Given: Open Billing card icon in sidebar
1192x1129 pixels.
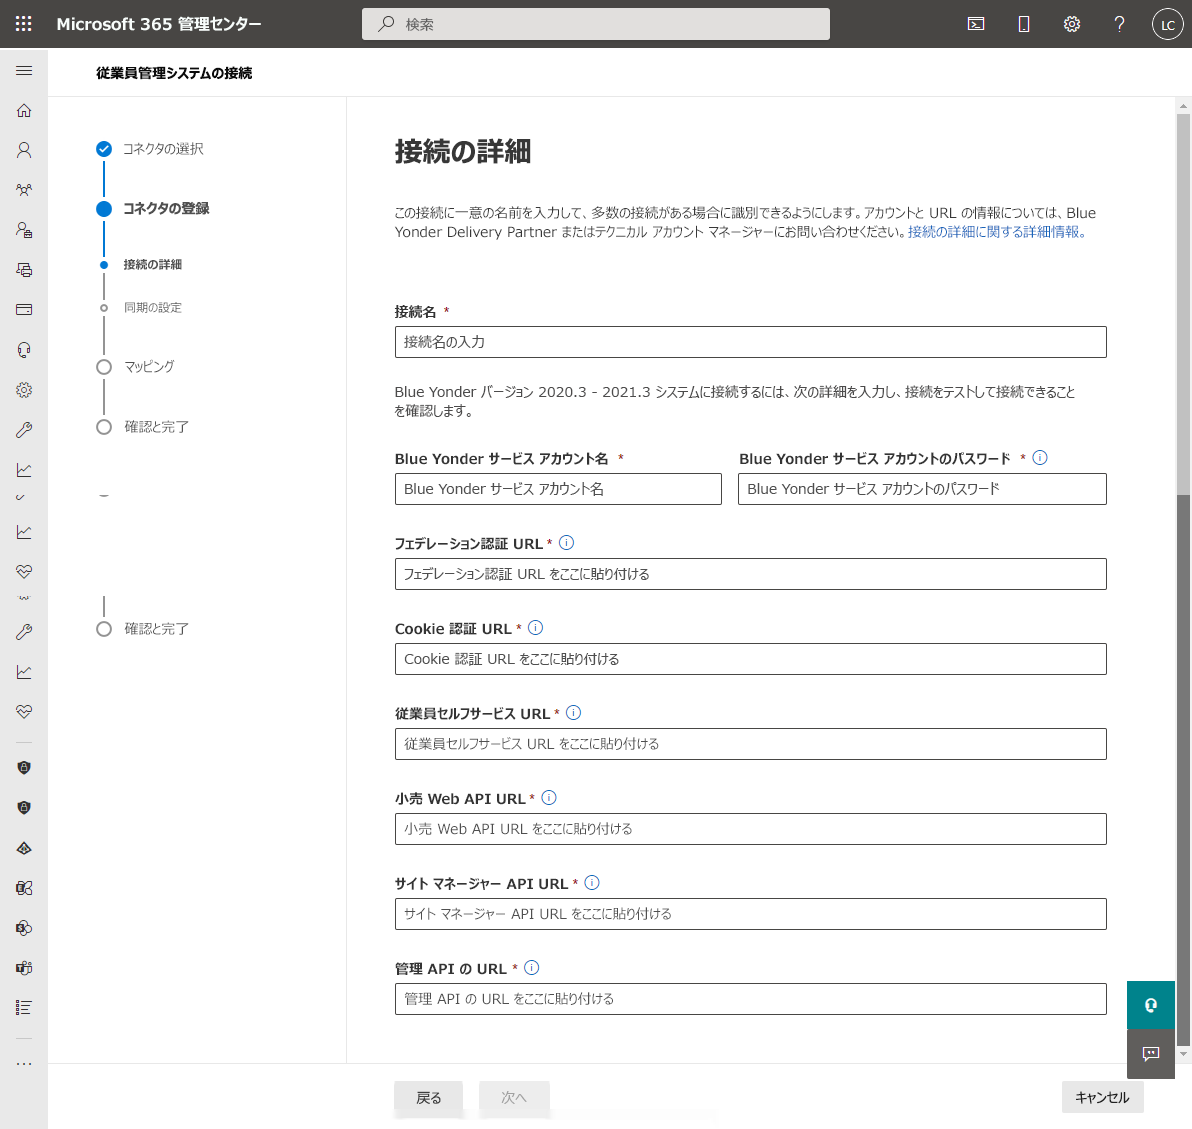Looking at the screenshot, I should pyautogui.click(x=24, y=309).
